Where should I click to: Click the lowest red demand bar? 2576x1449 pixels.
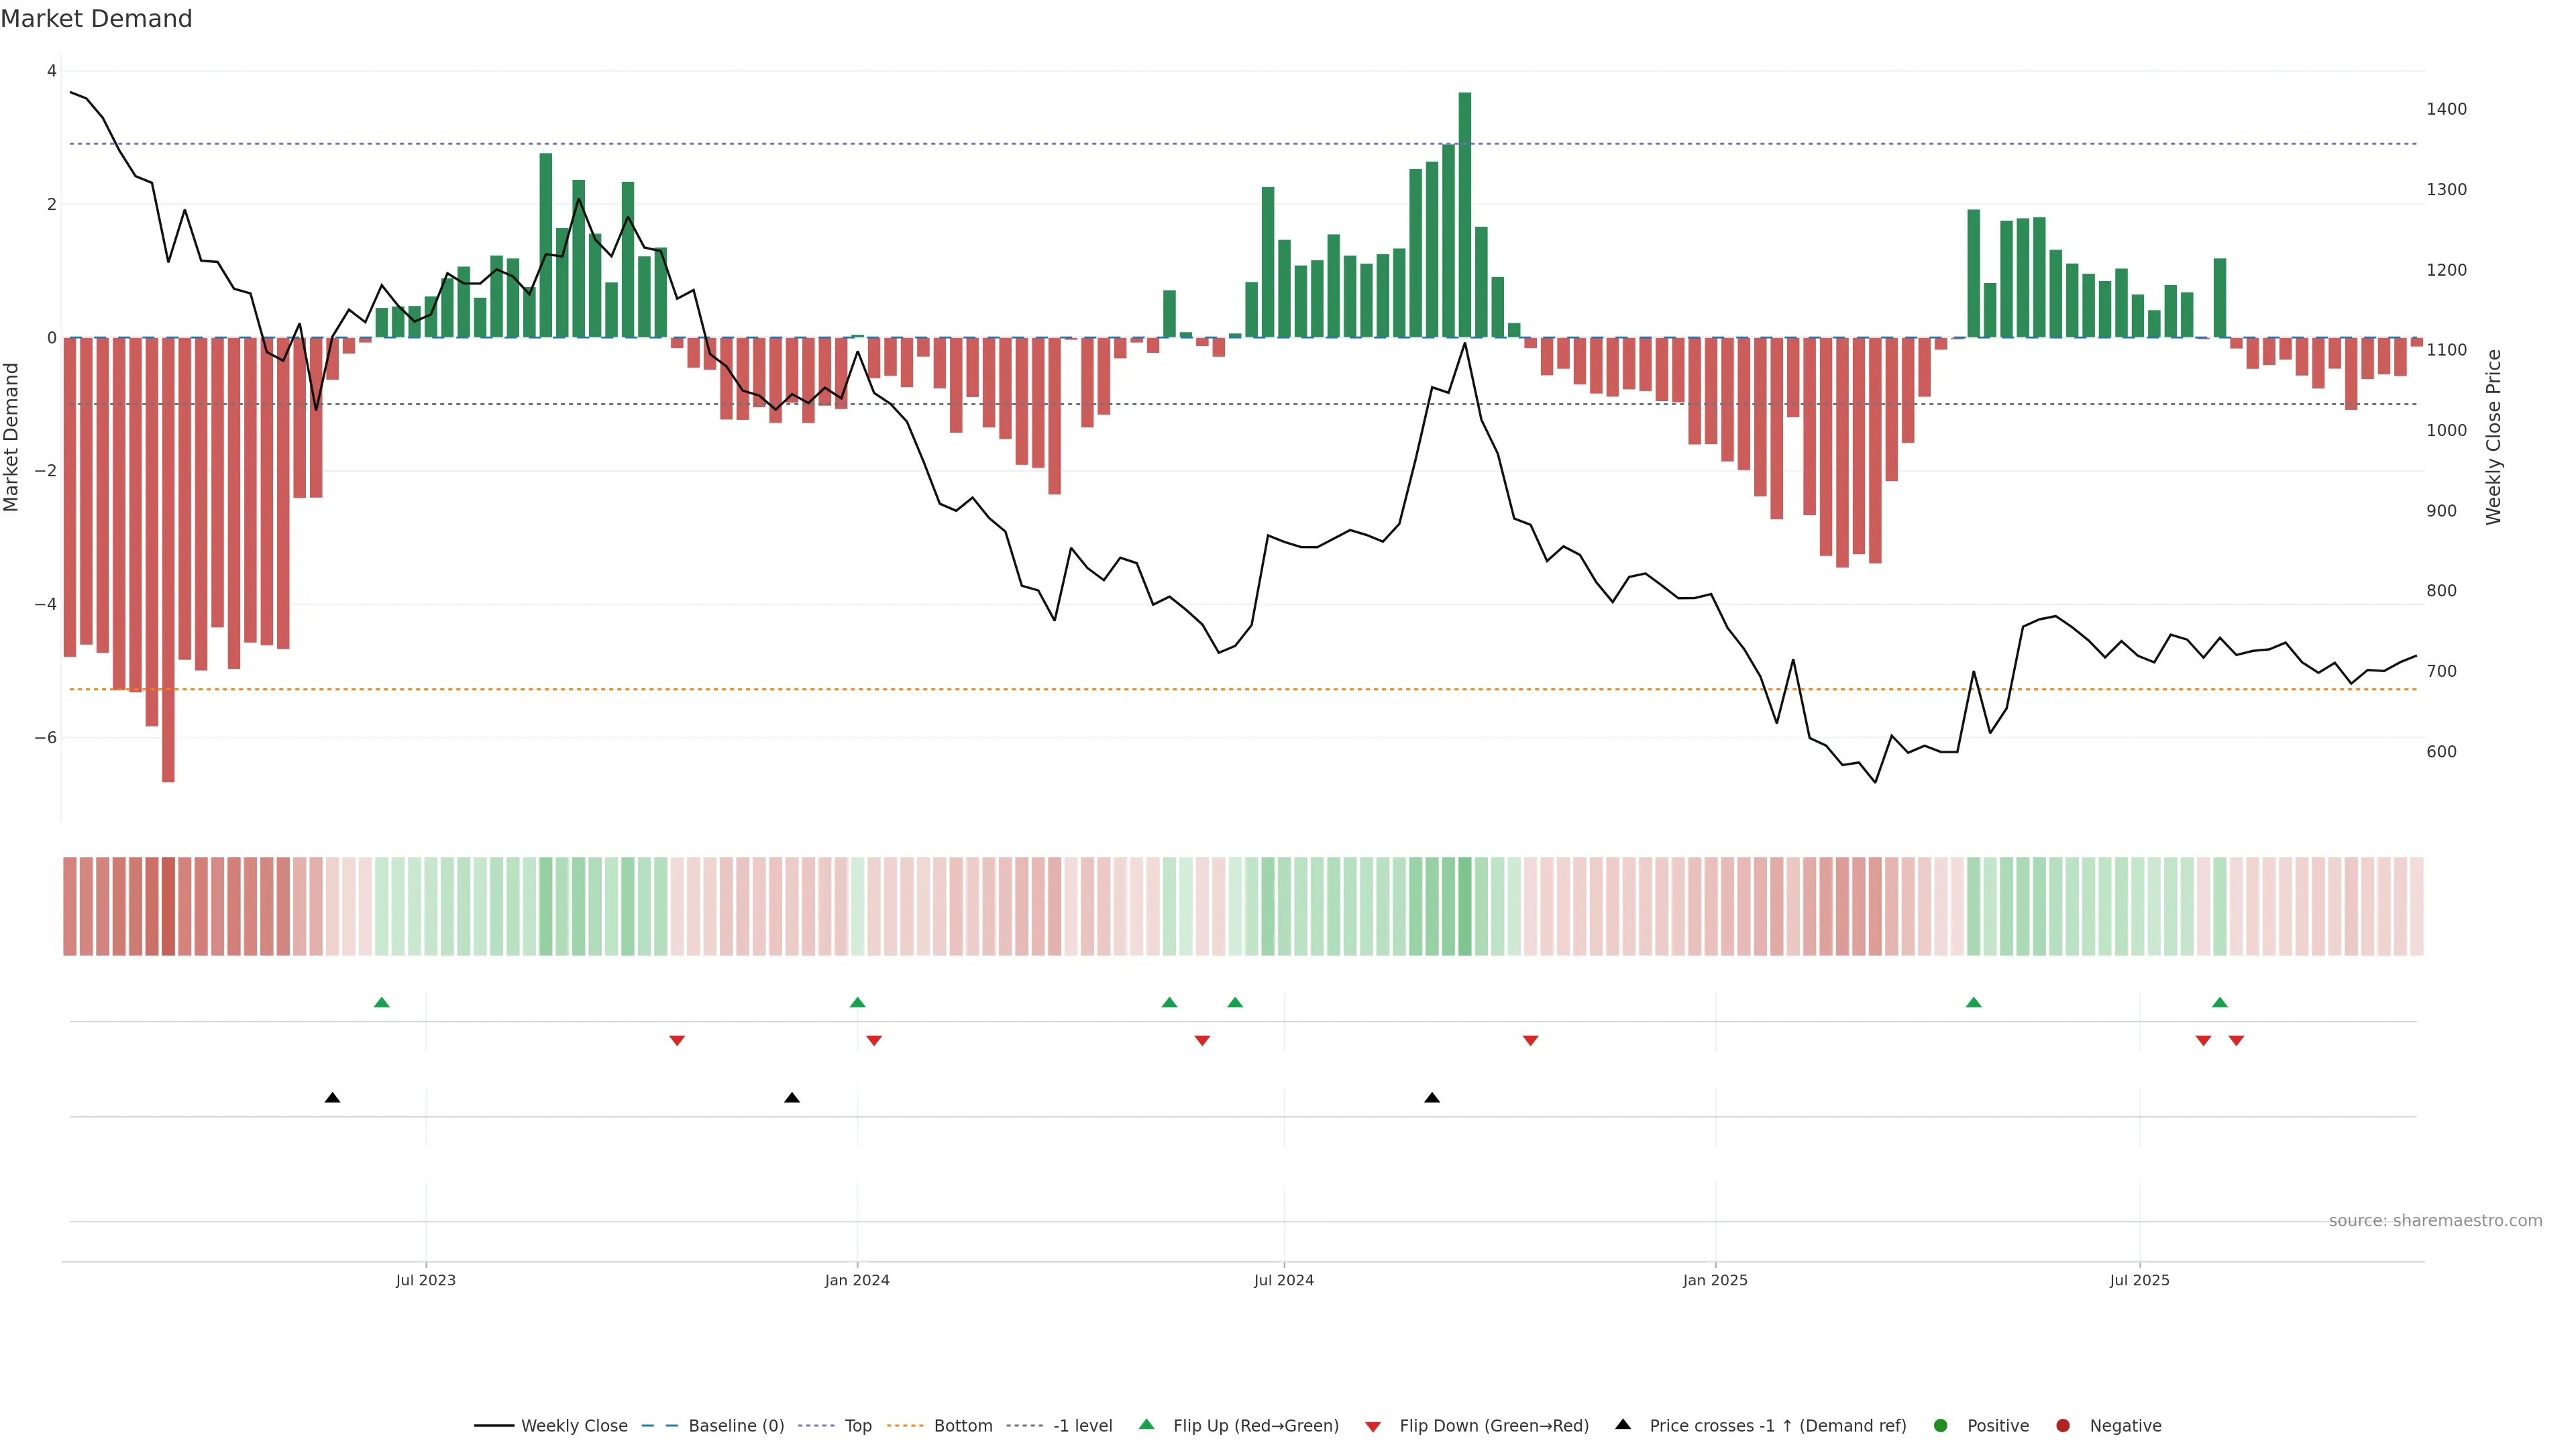(x=168, y=560)
